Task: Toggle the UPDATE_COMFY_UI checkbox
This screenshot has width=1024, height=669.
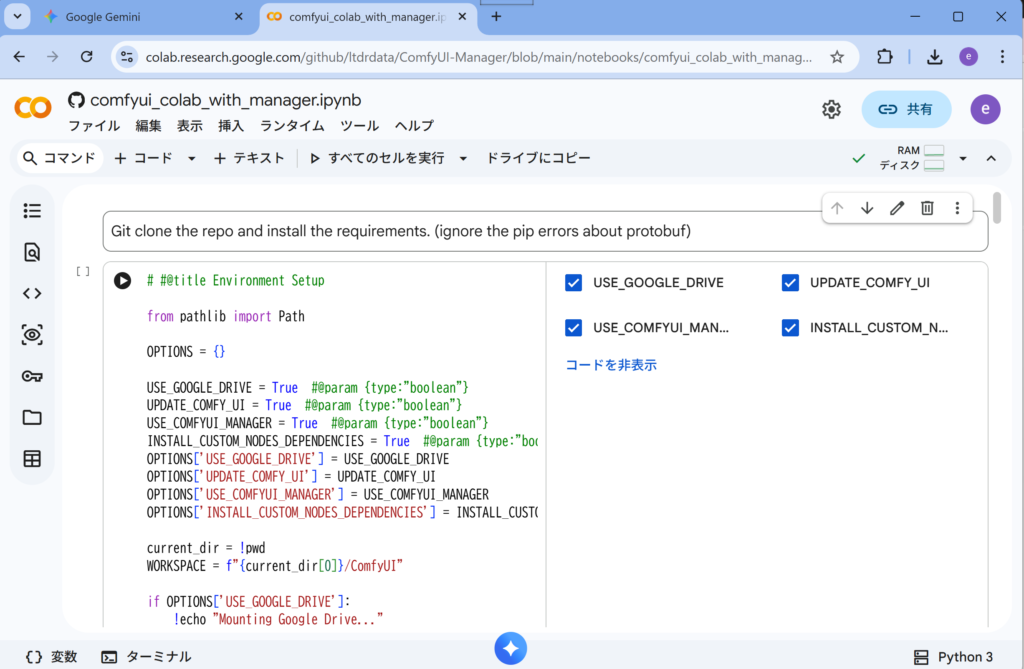Action: coord(790,283)
